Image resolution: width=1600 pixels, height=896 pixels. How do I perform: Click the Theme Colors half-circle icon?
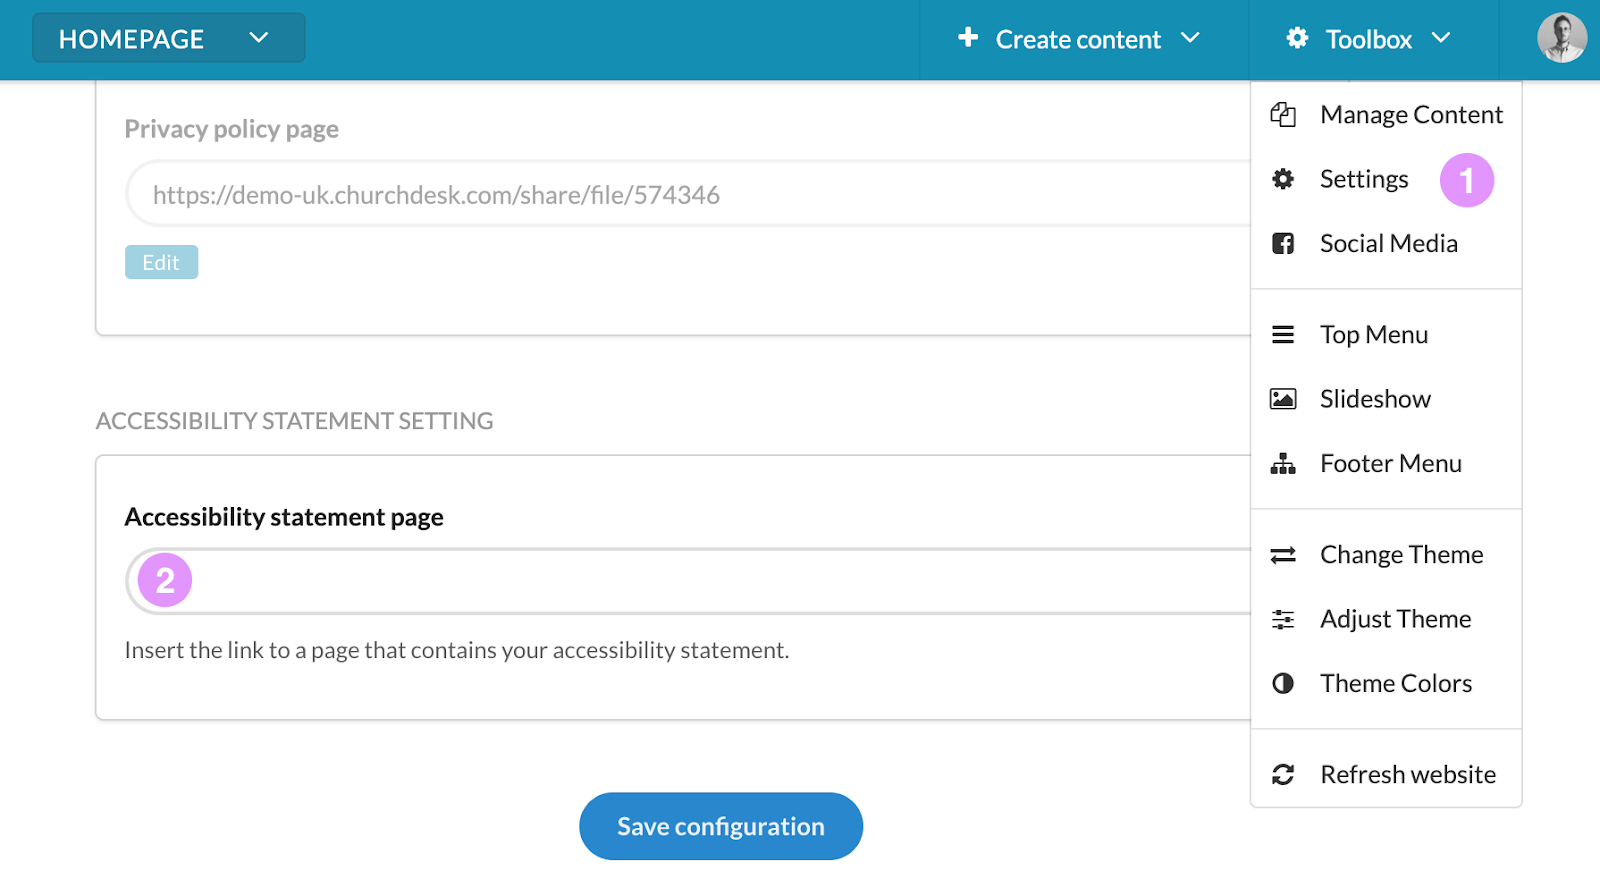[x=1283, y=684]
